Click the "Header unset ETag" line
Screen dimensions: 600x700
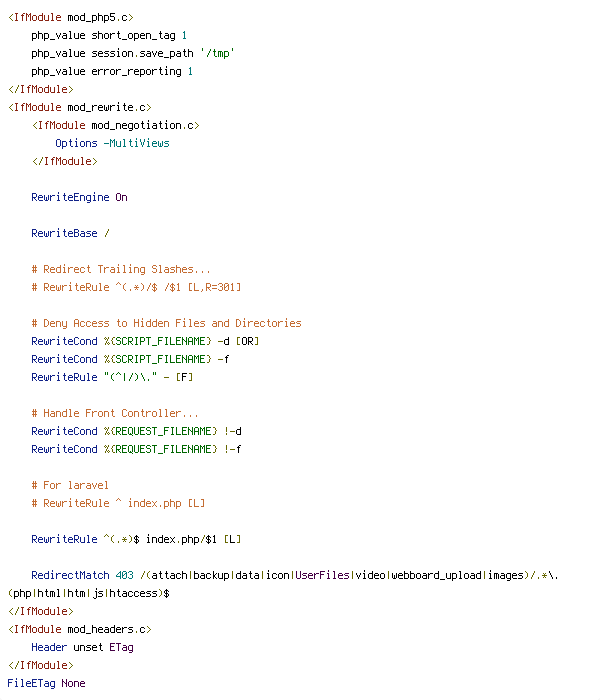coord(82,647)
